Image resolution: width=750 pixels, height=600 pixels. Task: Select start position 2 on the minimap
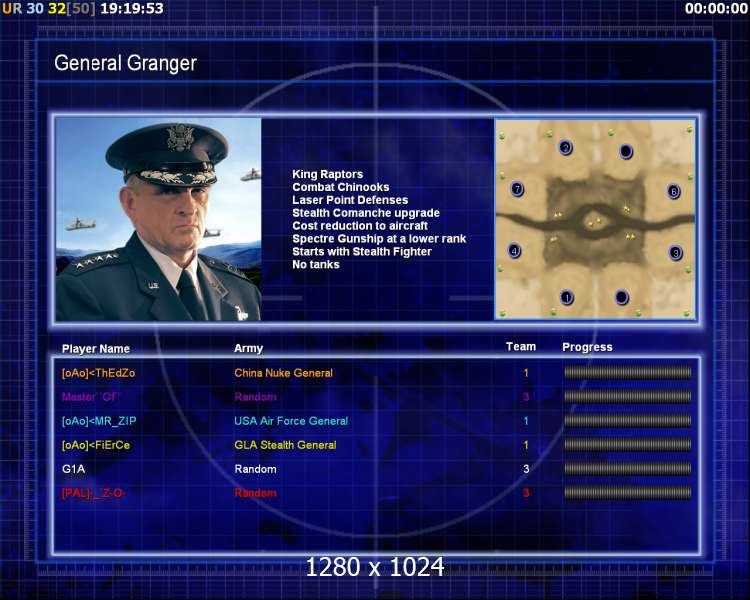click(x=565, y=147)
